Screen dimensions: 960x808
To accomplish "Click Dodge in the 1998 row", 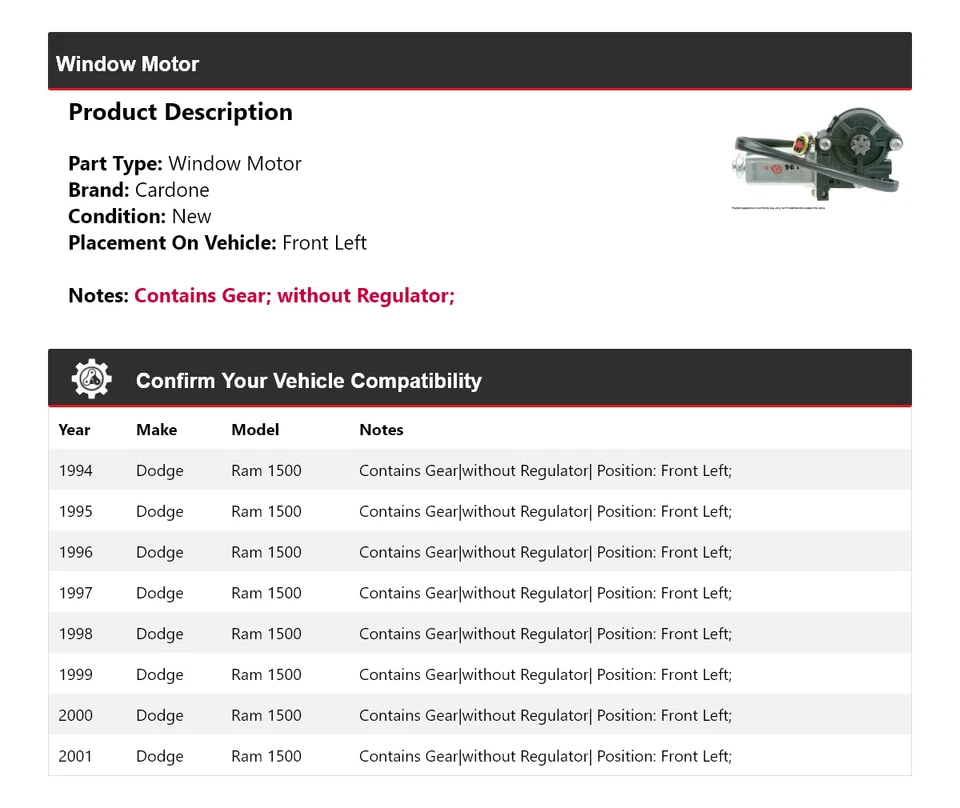I will pyautogui.click(x=160, y=634).
